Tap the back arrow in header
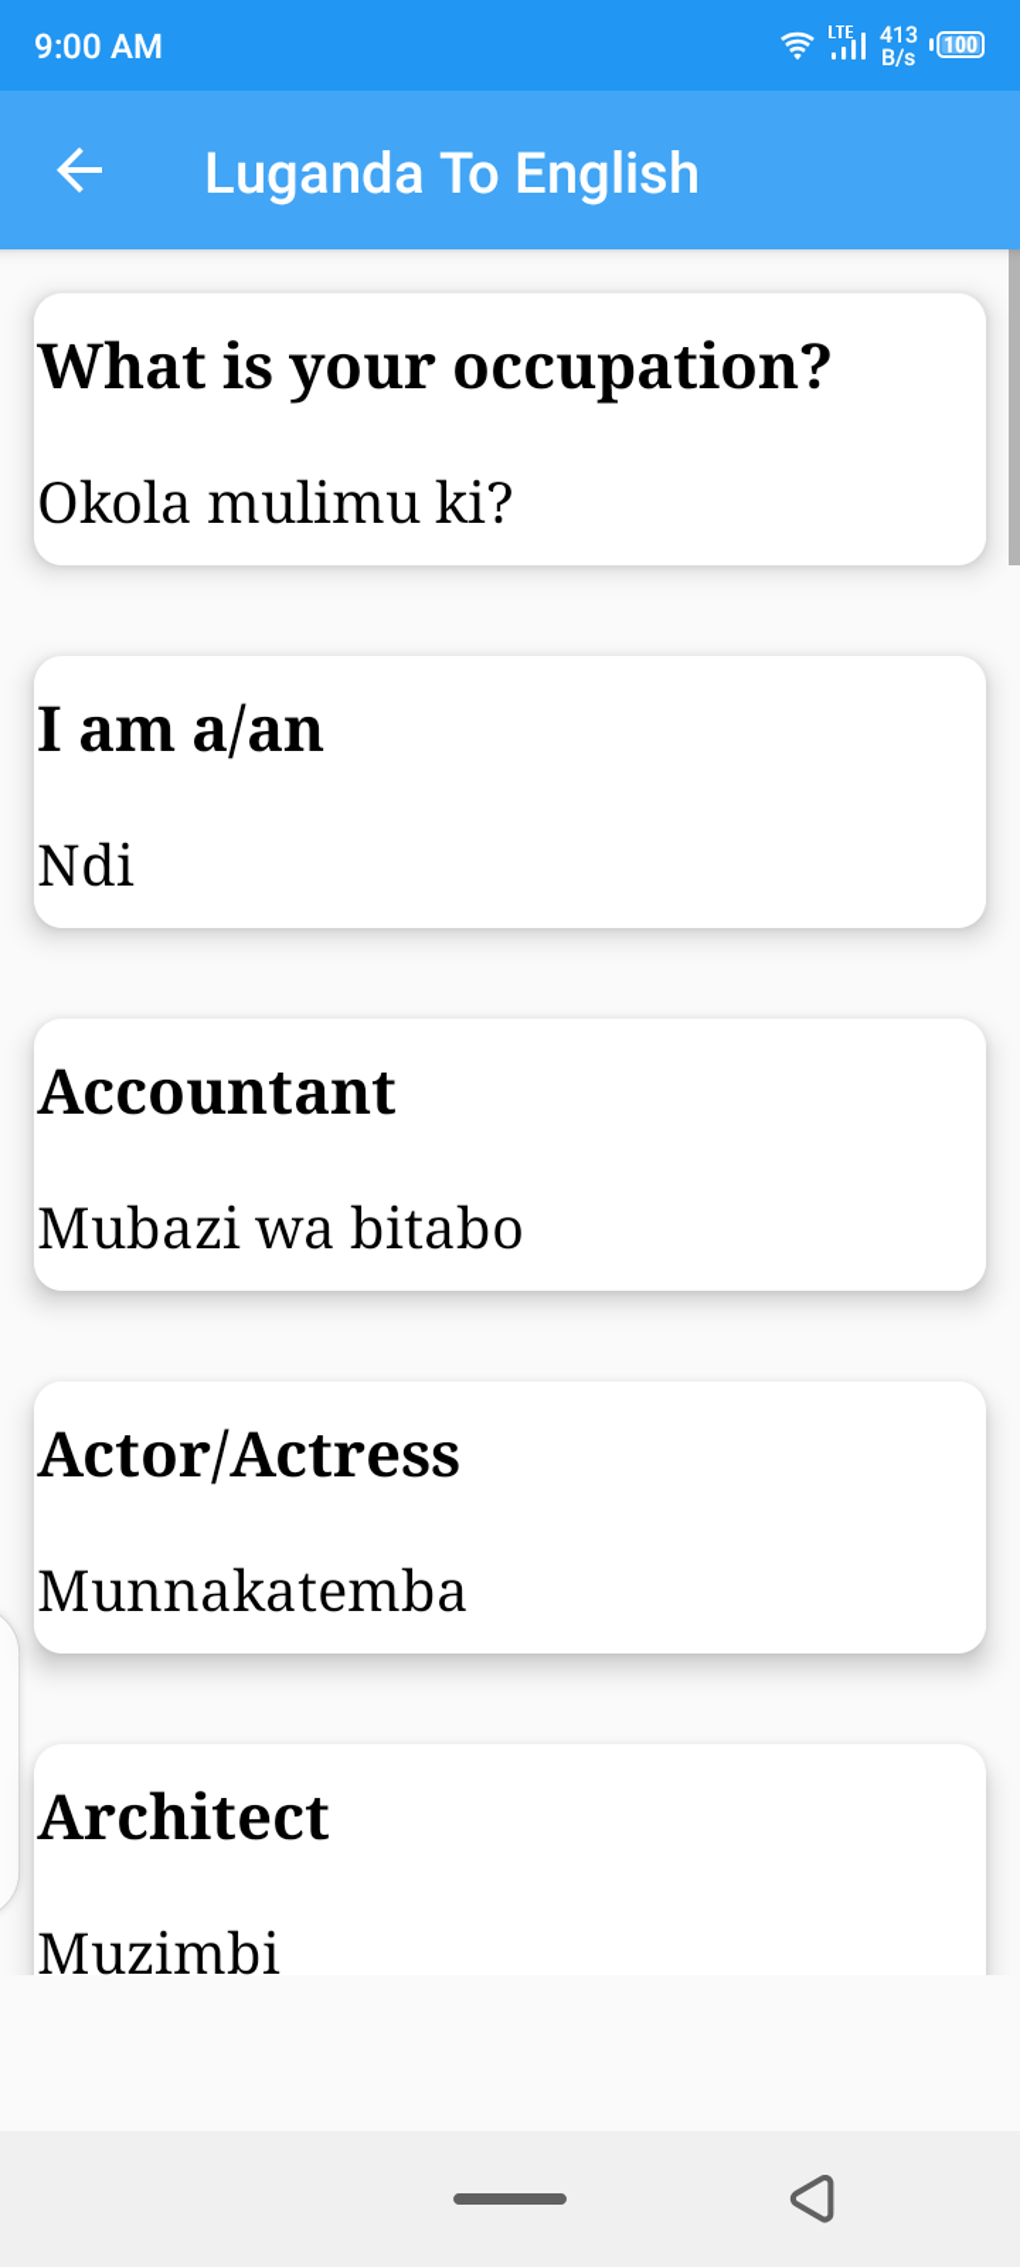Screen dimensions: 1020x2267 [80, 171]
